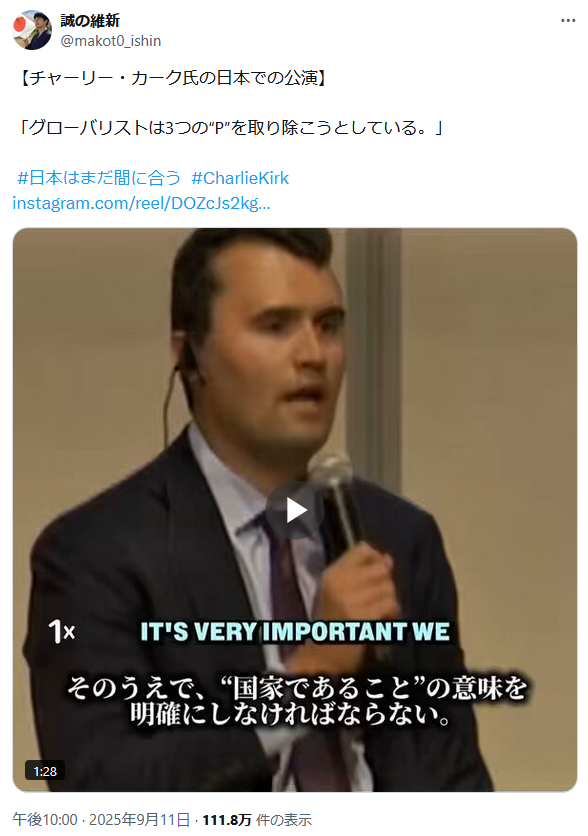Open the post timestamp 午後10:00 · 2025年9月11日

(101, 819)
